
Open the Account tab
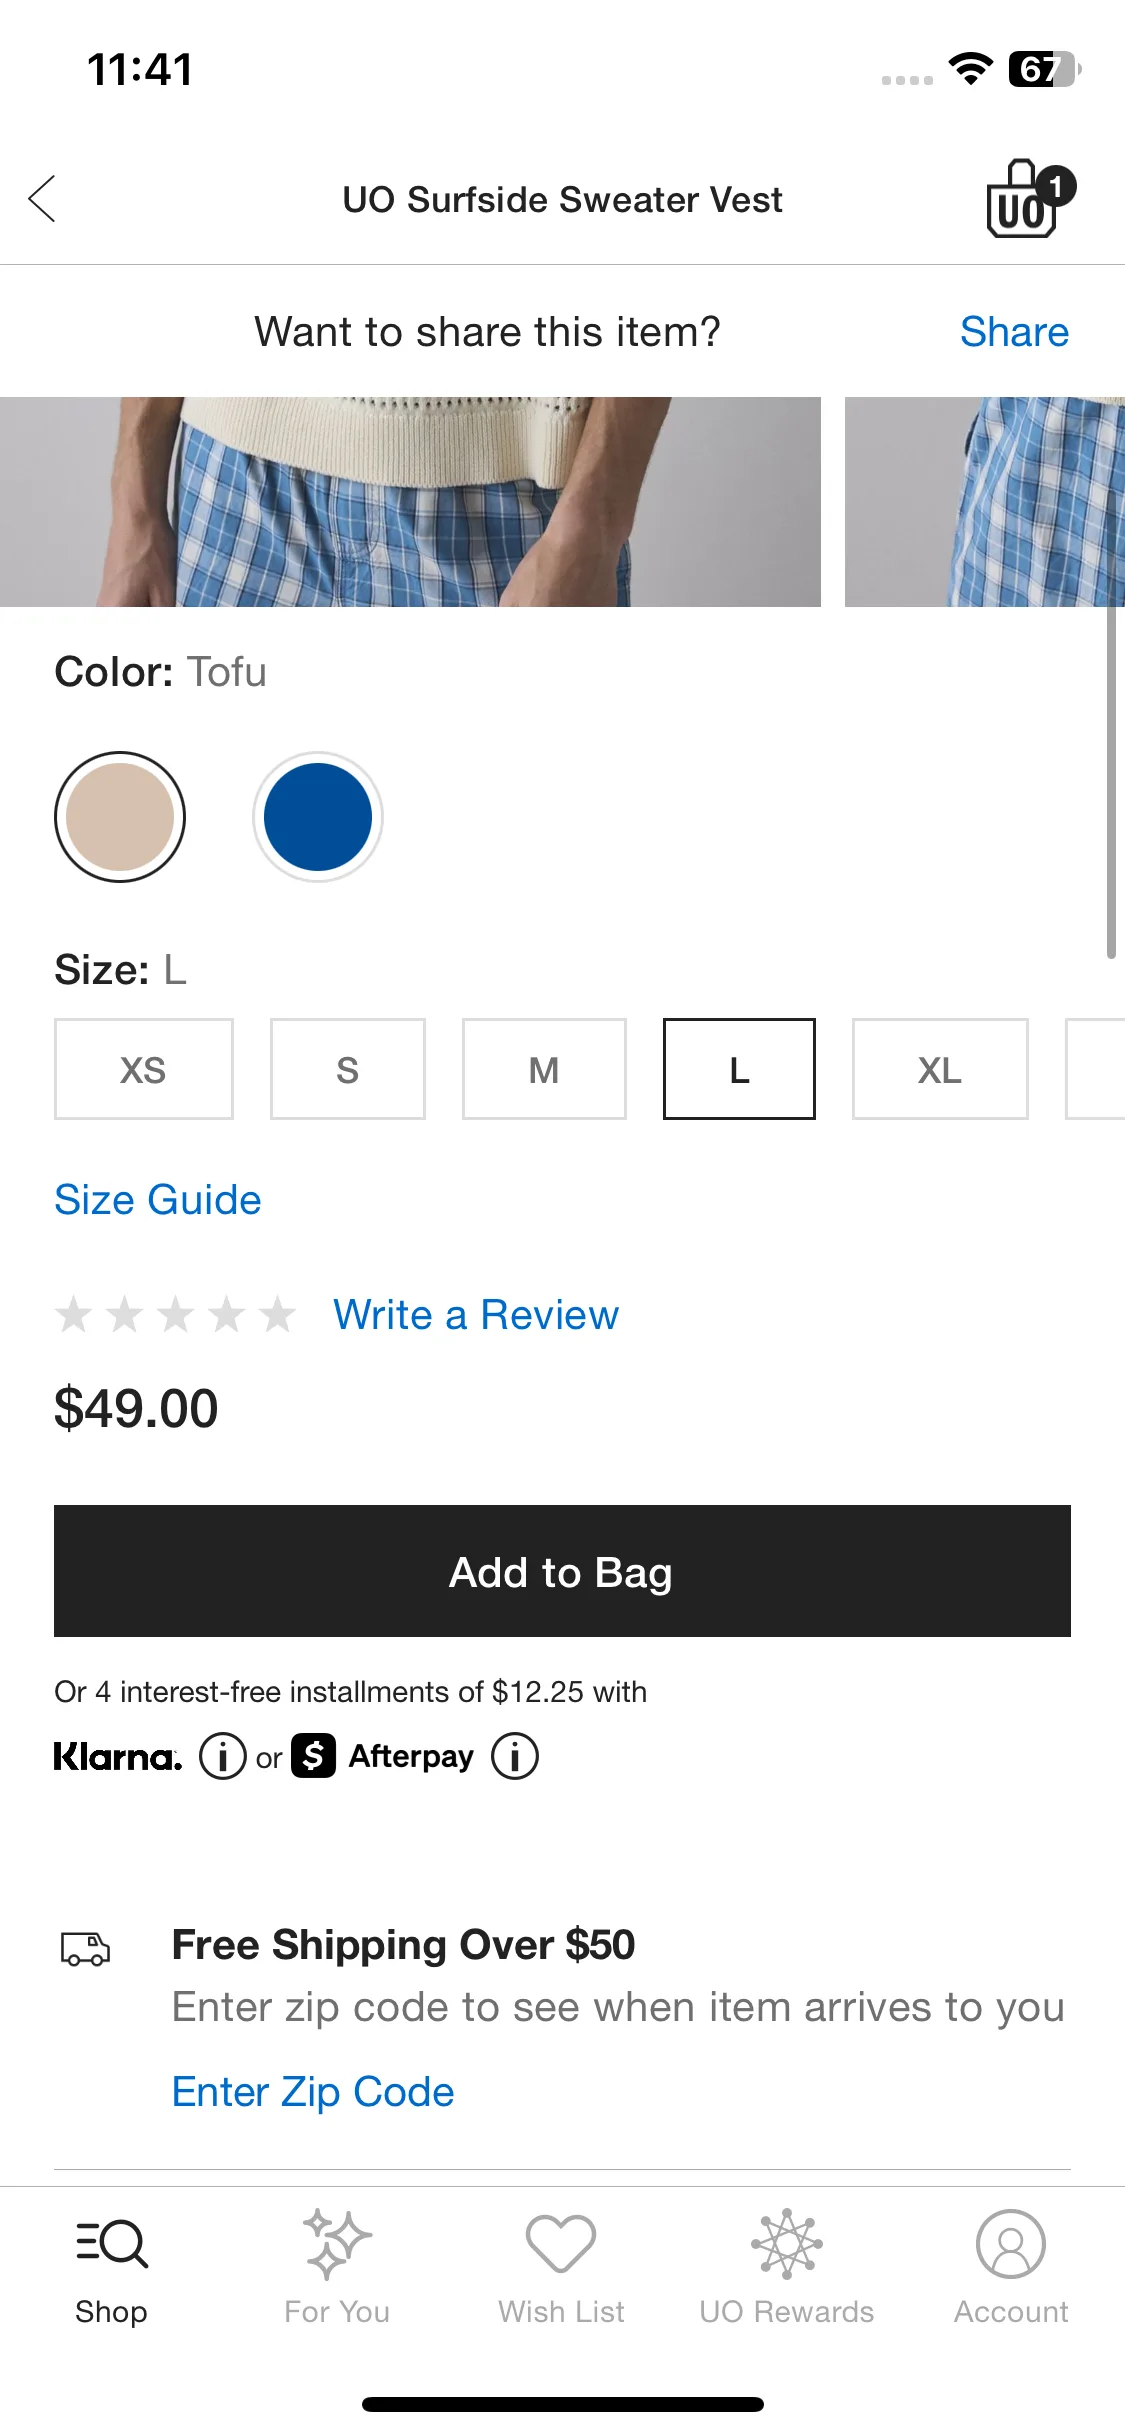coord(1011,2266)
